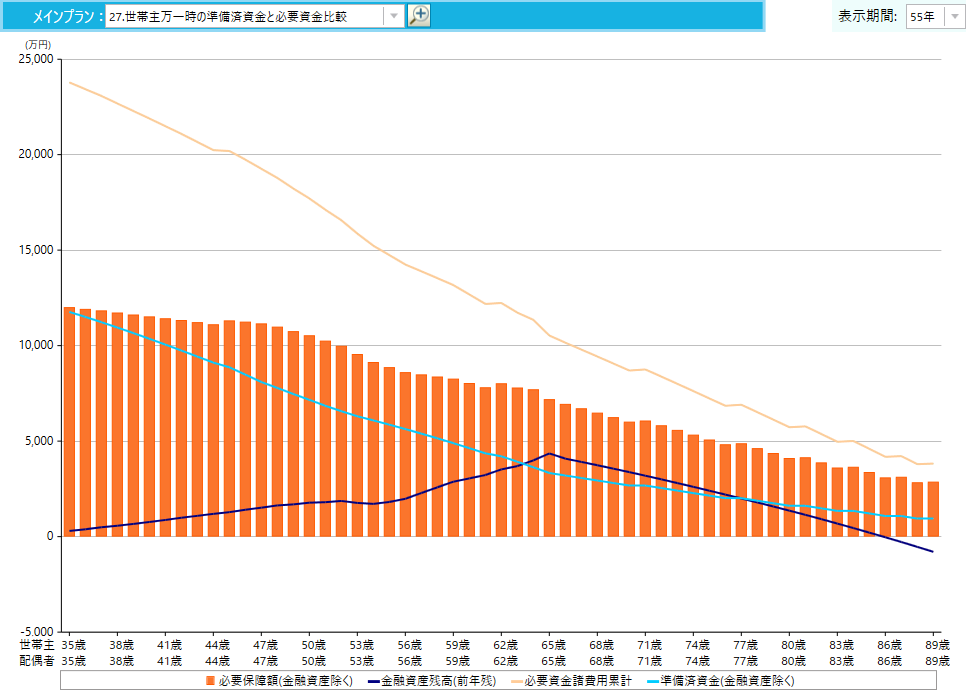
Task: Click the 65歳 x-axis label
Action: tap(553, 645)
